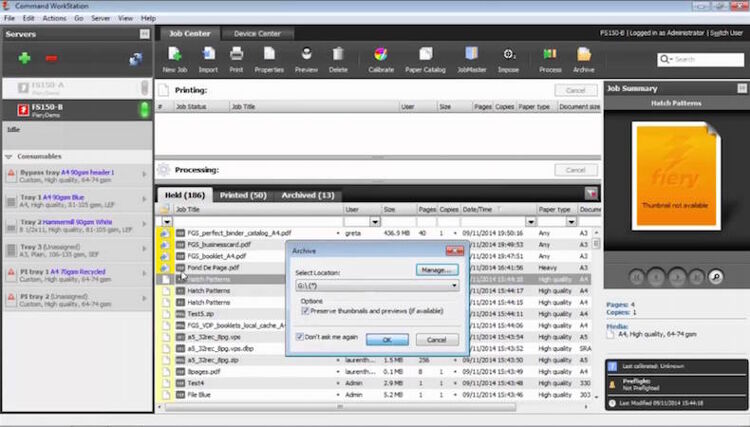Click the job list vertical scrollbar
This screenshot has width=750, height=427.
coord(596,243)
